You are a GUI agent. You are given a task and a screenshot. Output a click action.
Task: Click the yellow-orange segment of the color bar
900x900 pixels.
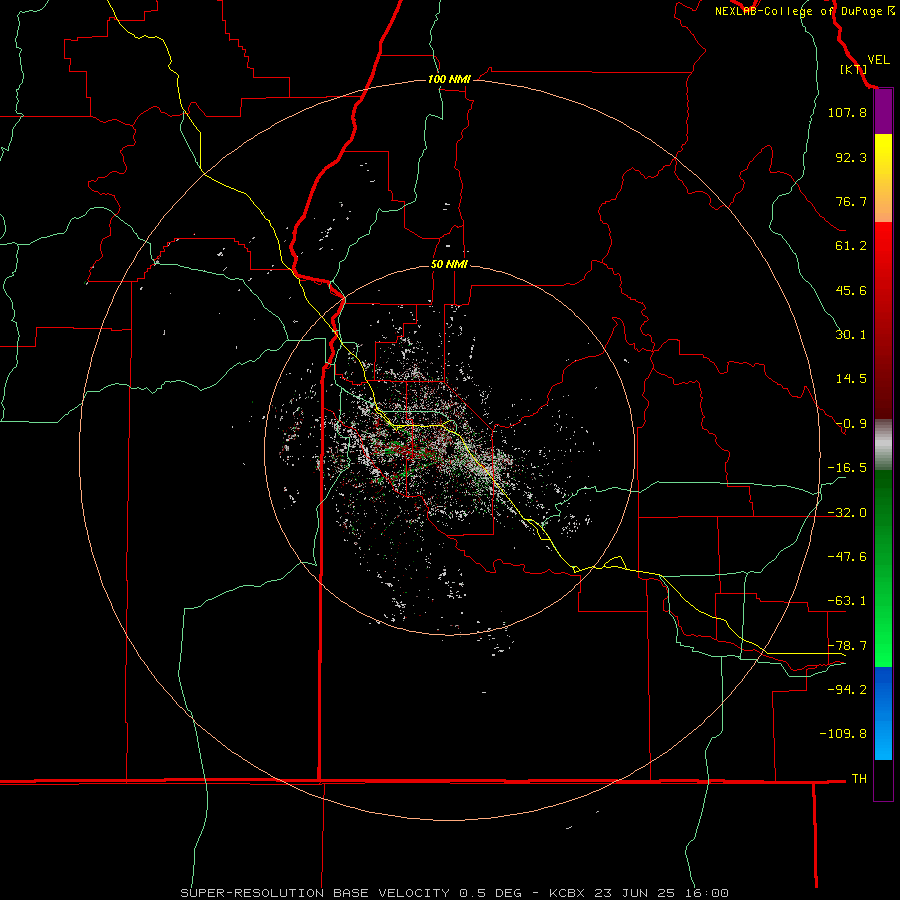[883, 178]
